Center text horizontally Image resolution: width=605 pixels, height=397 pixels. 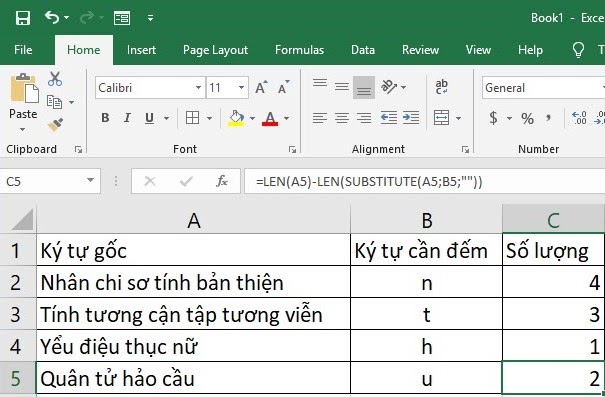342,118
